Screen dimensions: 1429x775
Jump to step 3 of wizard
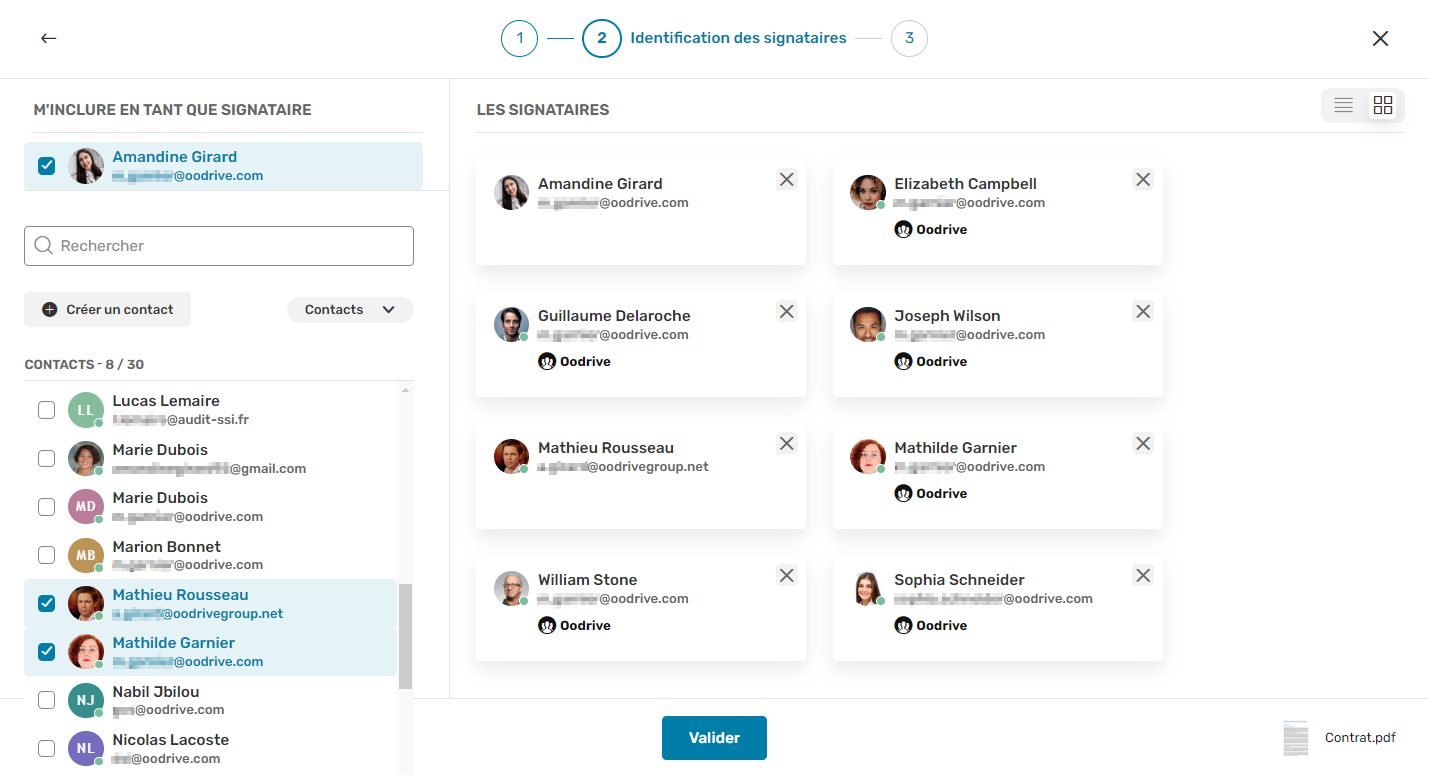(909, 39)
